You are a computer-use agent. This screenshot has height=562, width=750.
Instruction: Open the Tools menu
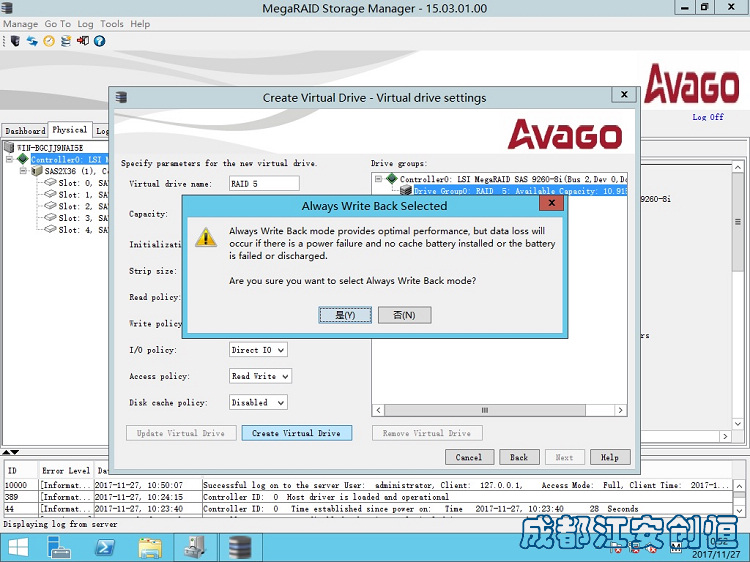[111, 24]
